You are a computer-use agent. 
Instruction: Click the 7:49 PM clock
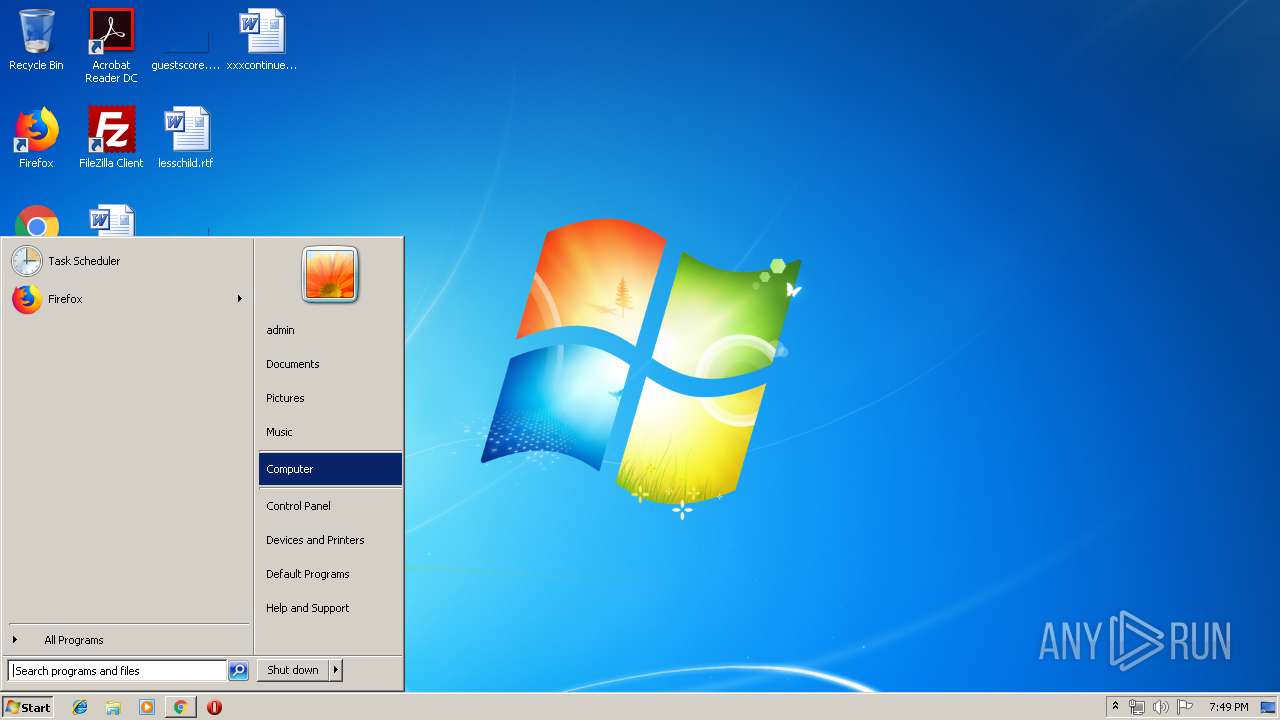1228,707
